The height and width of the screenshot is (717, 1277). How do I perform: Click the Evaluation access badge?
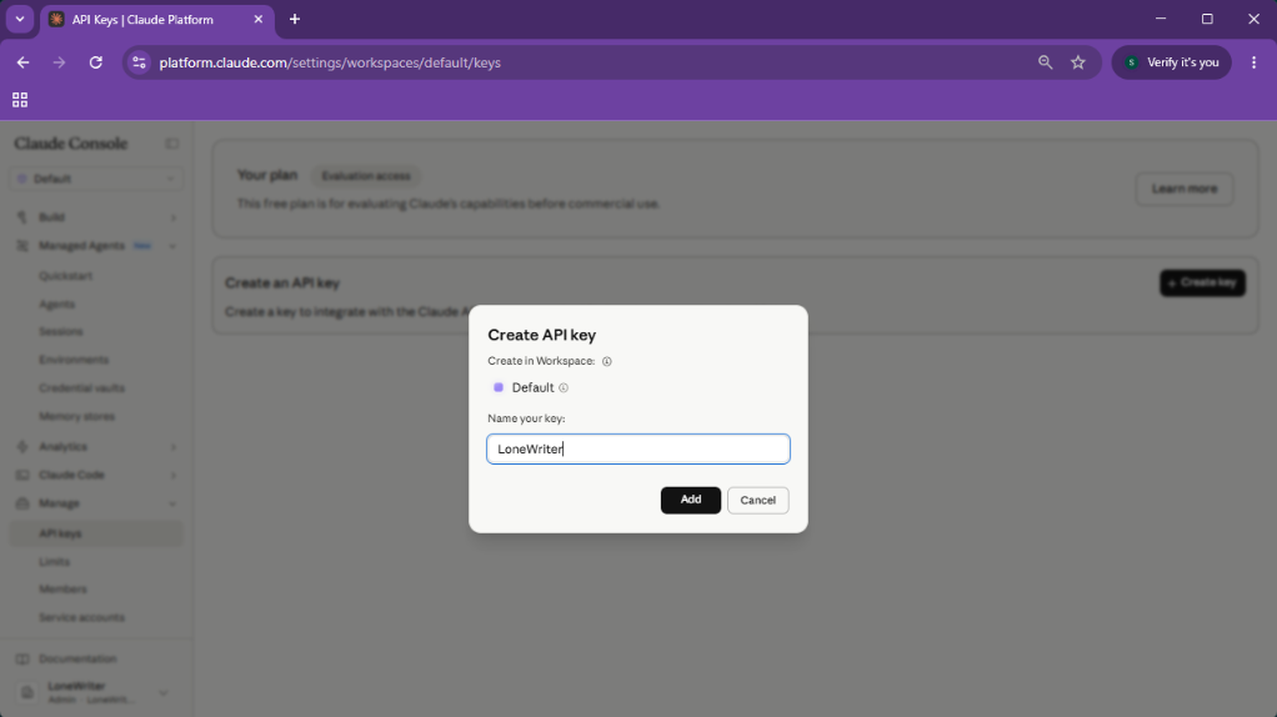[366, 176]
